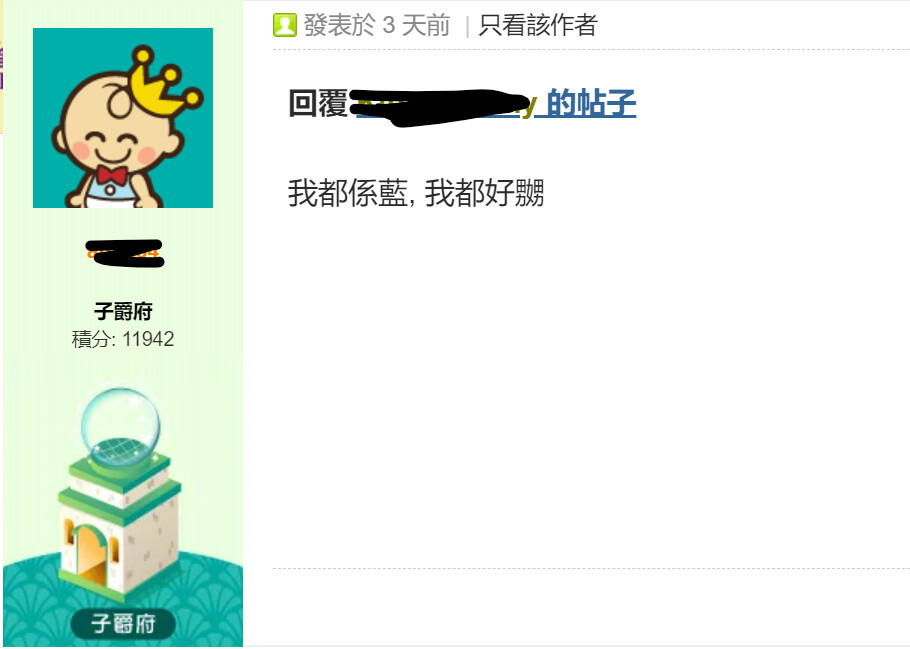Open the blacked-out username under the avatar
This screenshot has width=910, height=649.
click(125, 253)
